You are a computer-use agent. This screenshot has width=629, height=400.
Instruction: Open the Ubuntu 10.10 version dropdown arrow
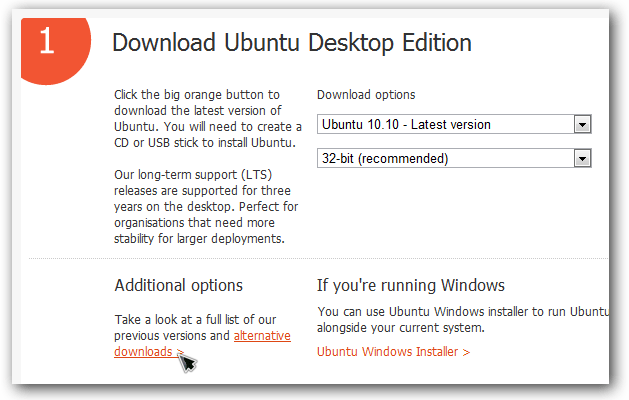[x=582, y=124]
